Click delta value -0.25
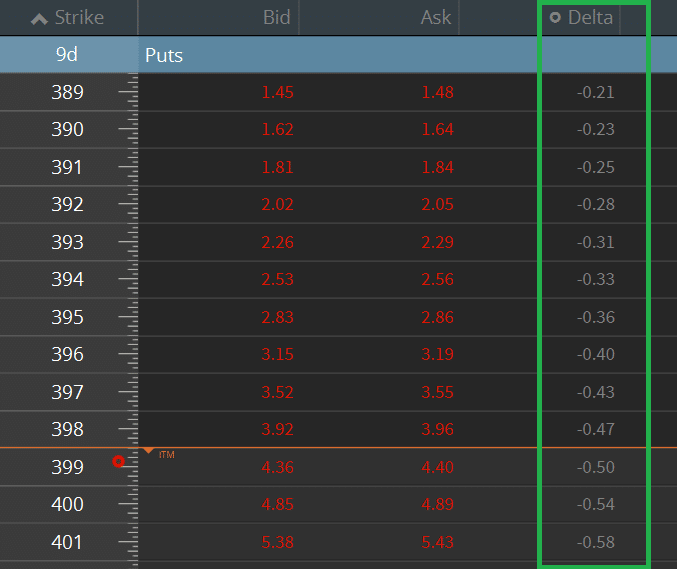The width and height of the screenshot is (677, 569). coord(595,168)
